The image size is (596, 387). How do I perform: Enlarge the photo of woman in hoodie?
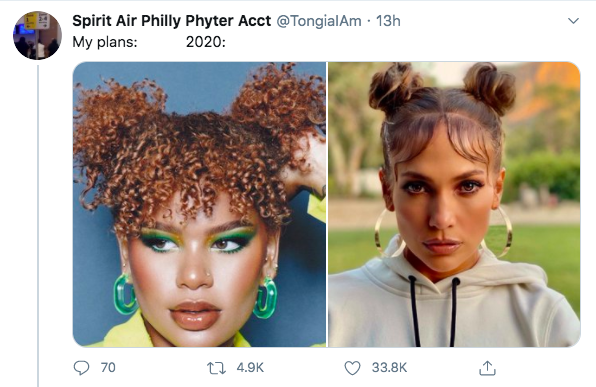point(454,204)
